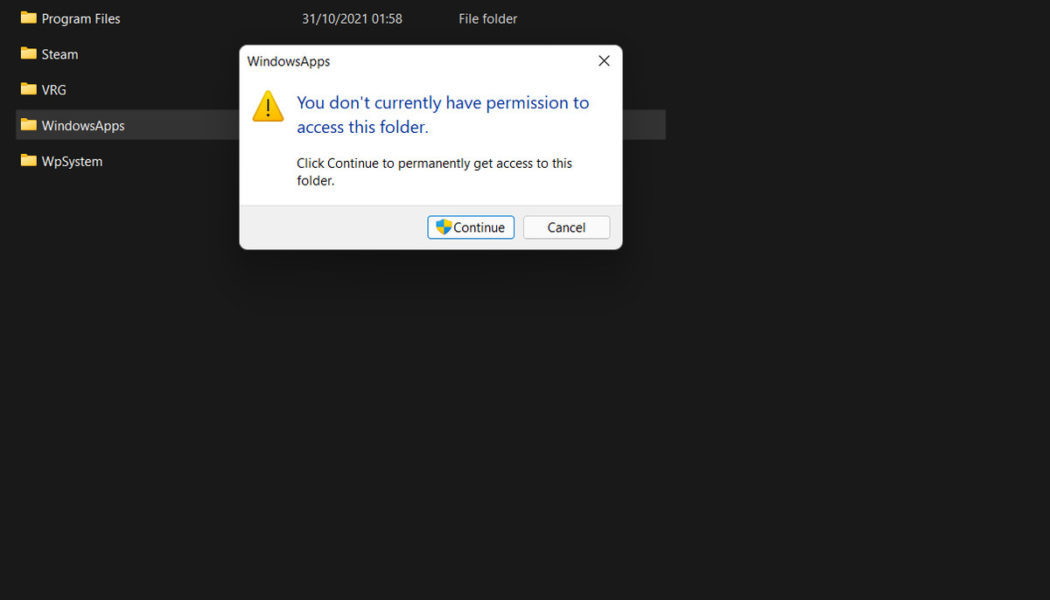1050x600 pixels.
Task: Click the Steam folder icon
Action: coord(28,54)
